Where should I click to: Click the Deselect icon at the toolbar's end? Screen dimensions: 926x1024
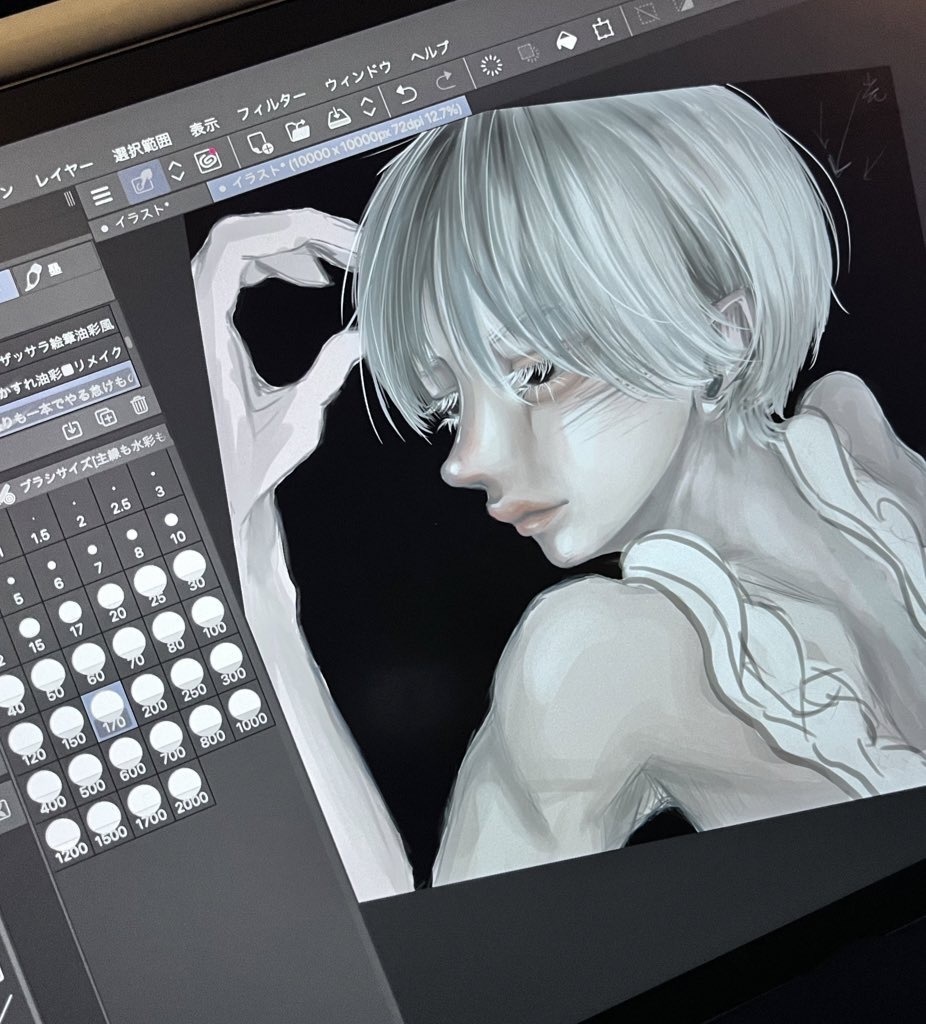click(x=647, y=14)
